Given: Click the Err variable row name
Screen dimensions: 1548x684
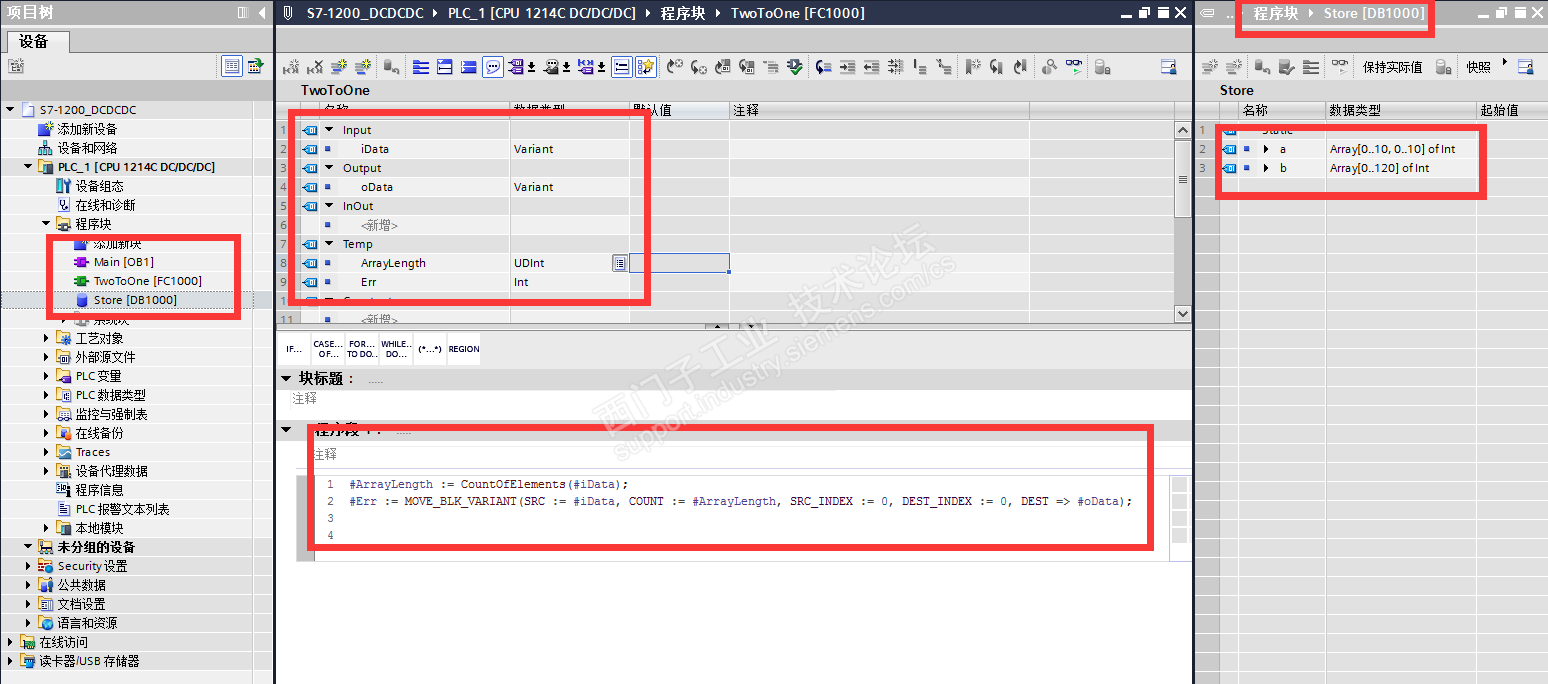Looking at the screenshot, I should 368,282.
